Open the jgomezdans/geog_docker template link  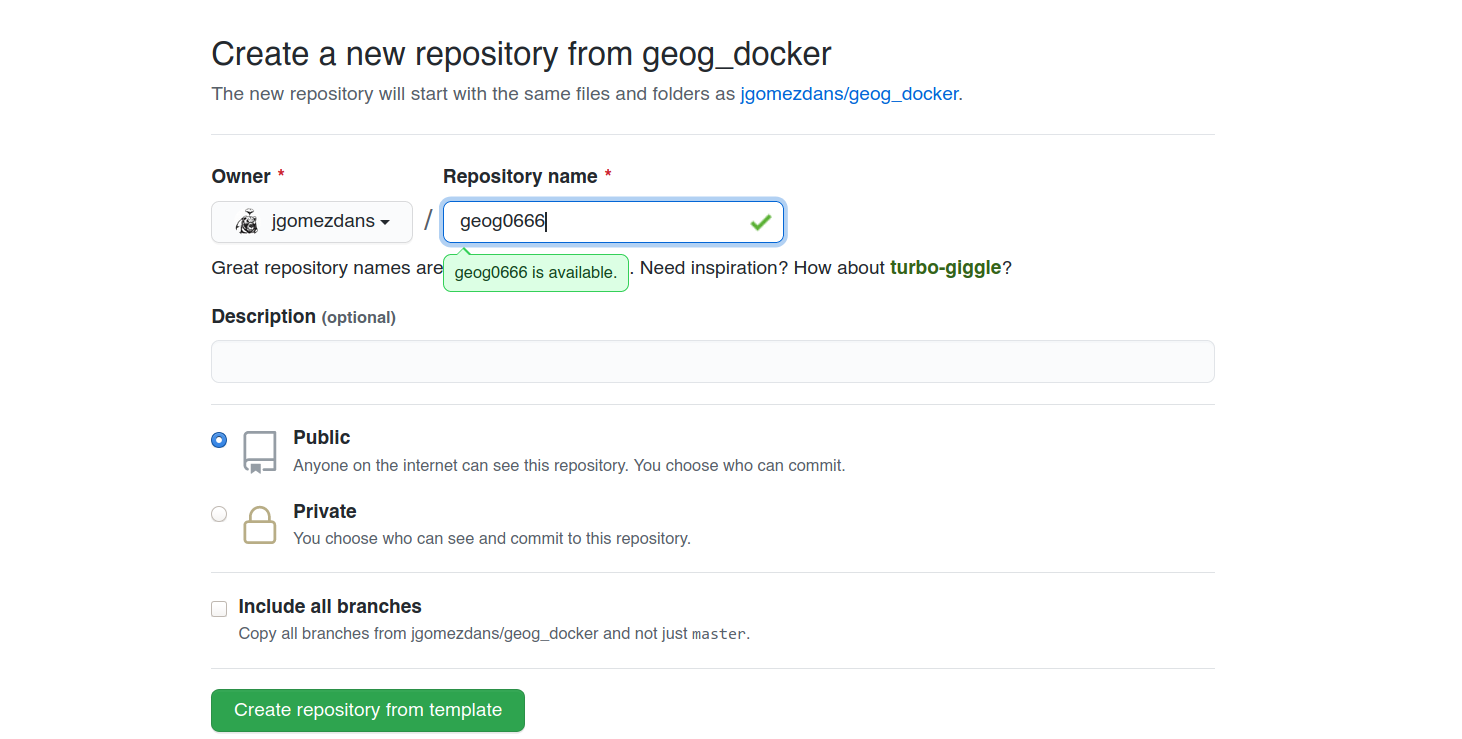click(x=849, y=94)
